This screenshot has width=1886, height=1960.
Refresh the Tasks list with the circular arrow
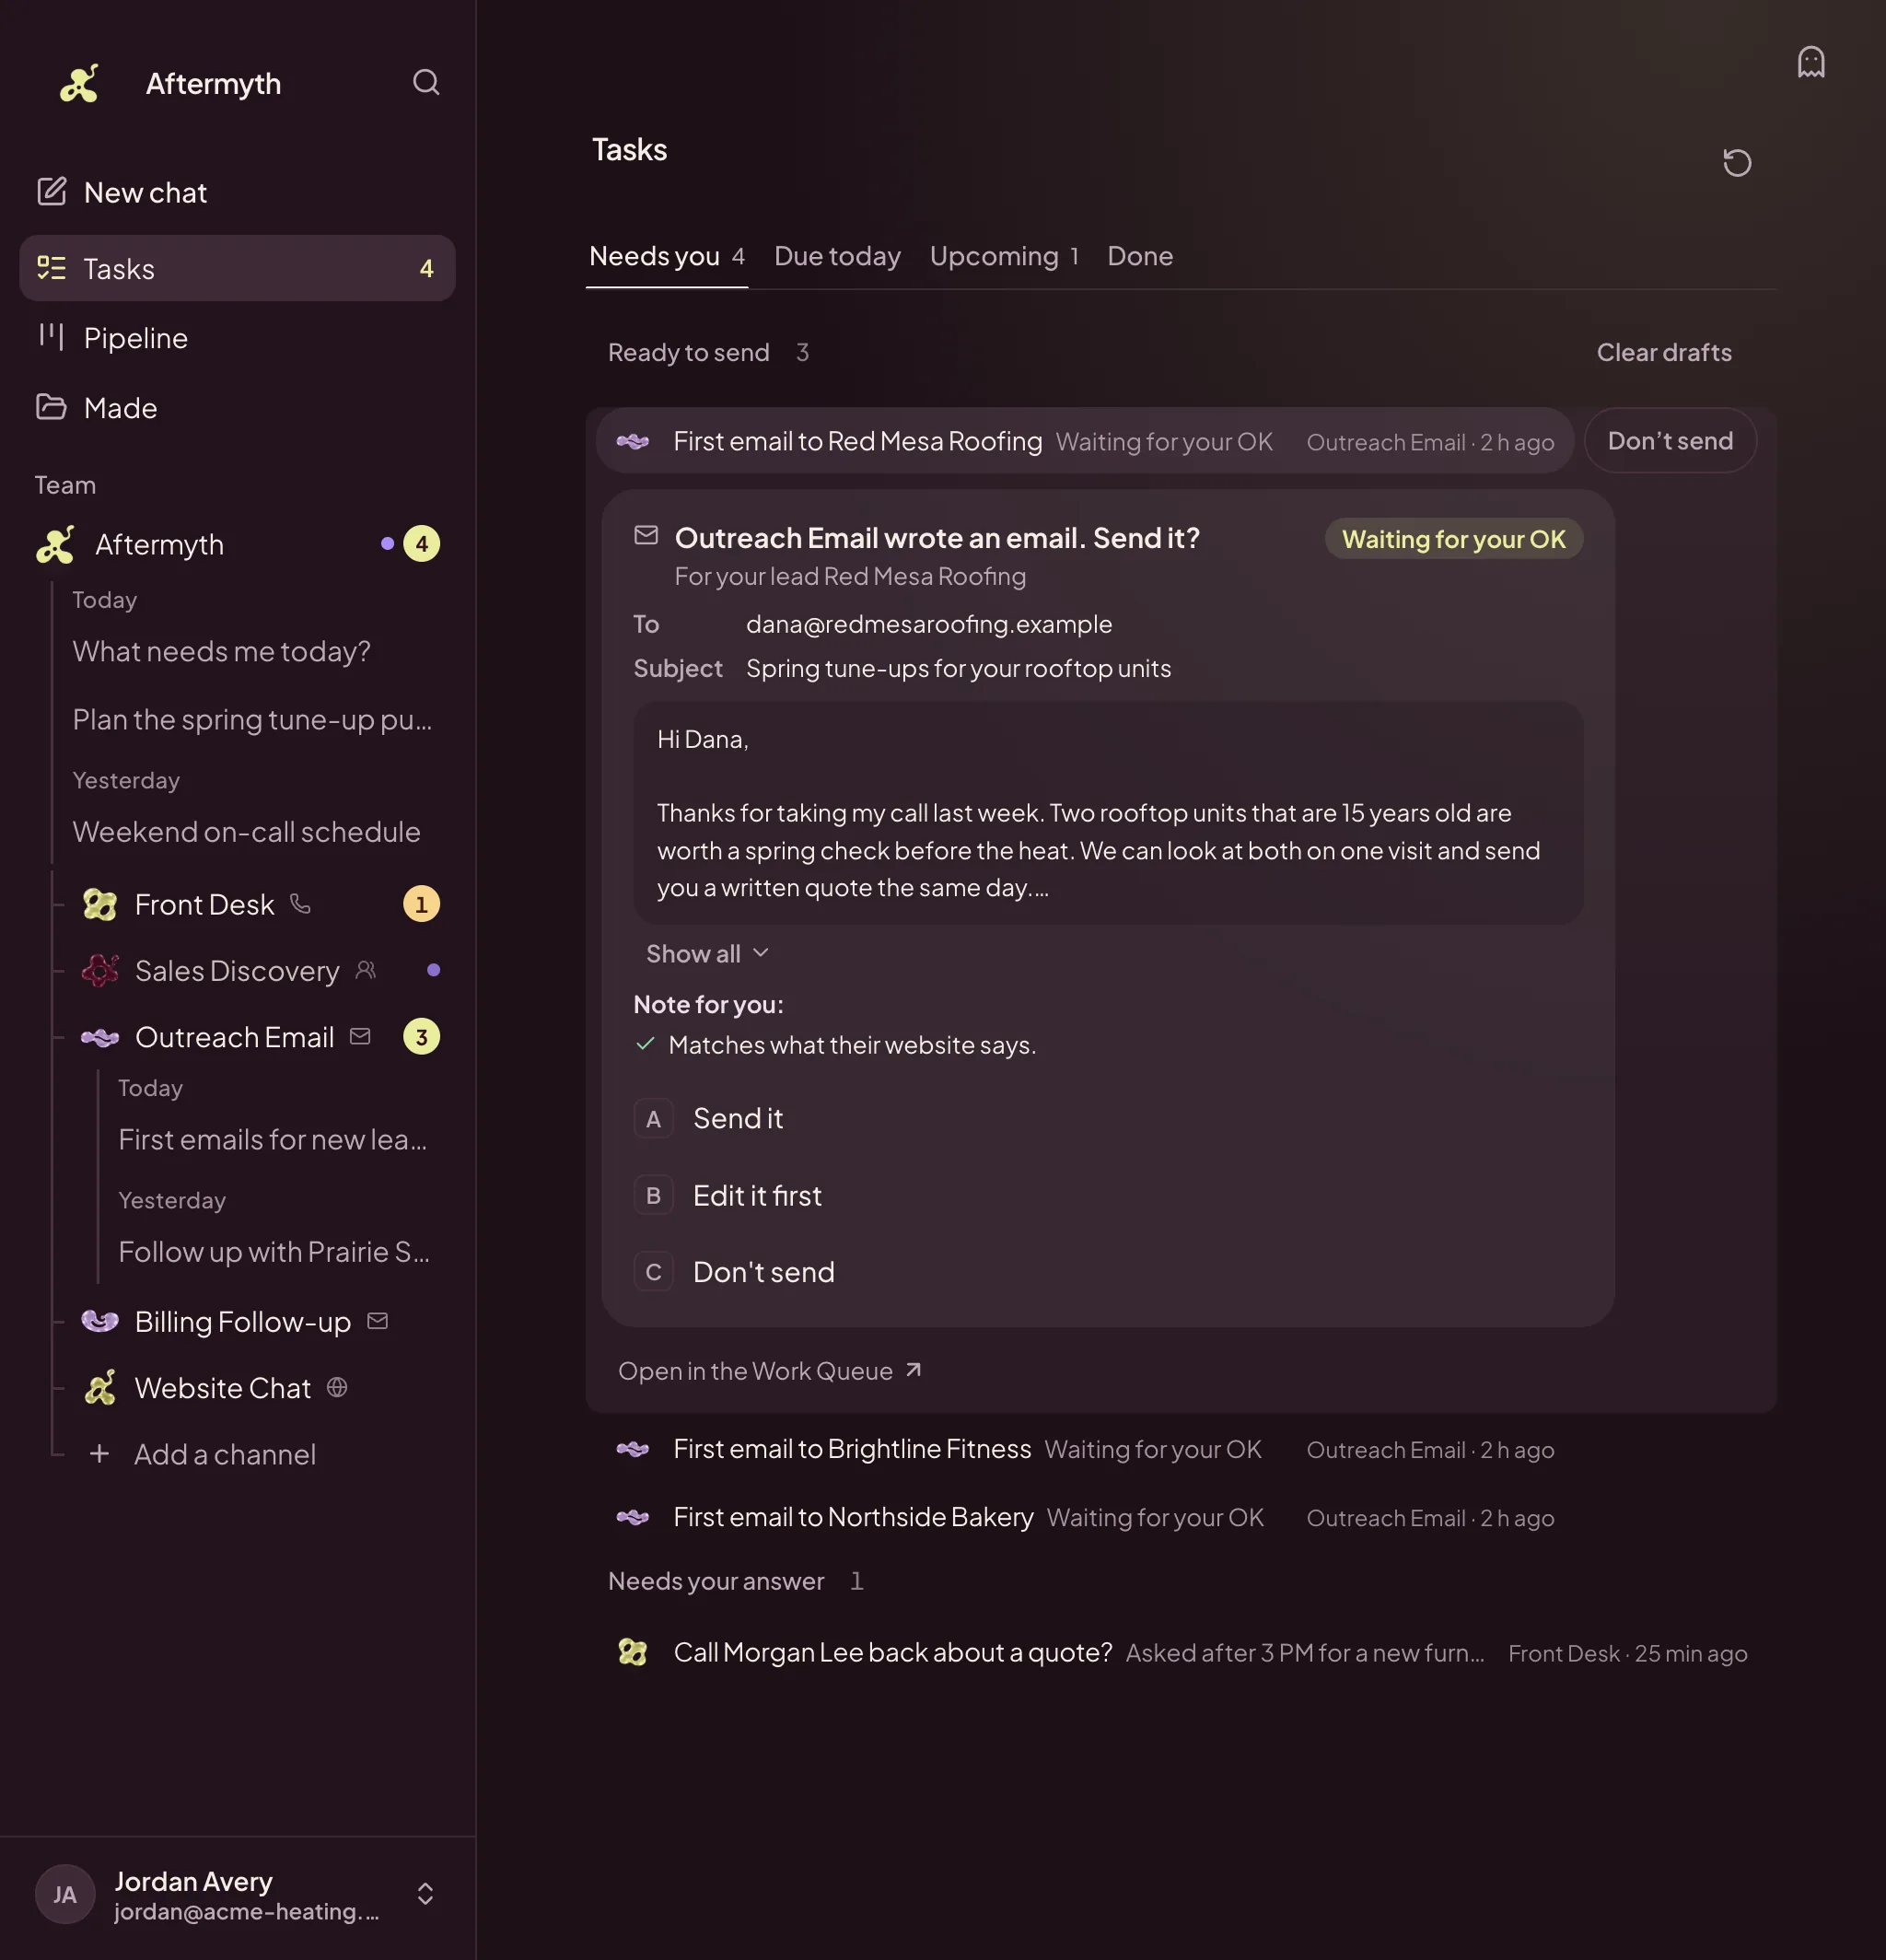(1737, 162)
